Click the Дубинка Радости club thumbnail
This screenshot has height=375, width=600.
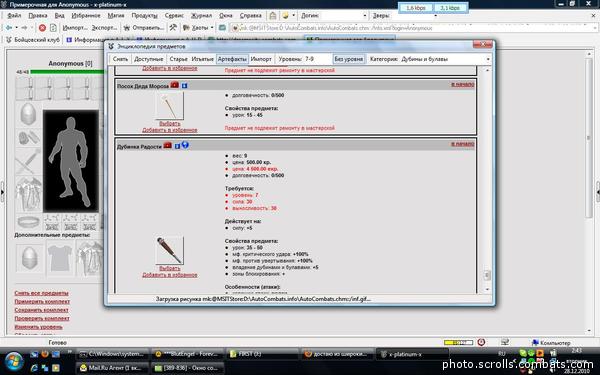pos(170,250)
